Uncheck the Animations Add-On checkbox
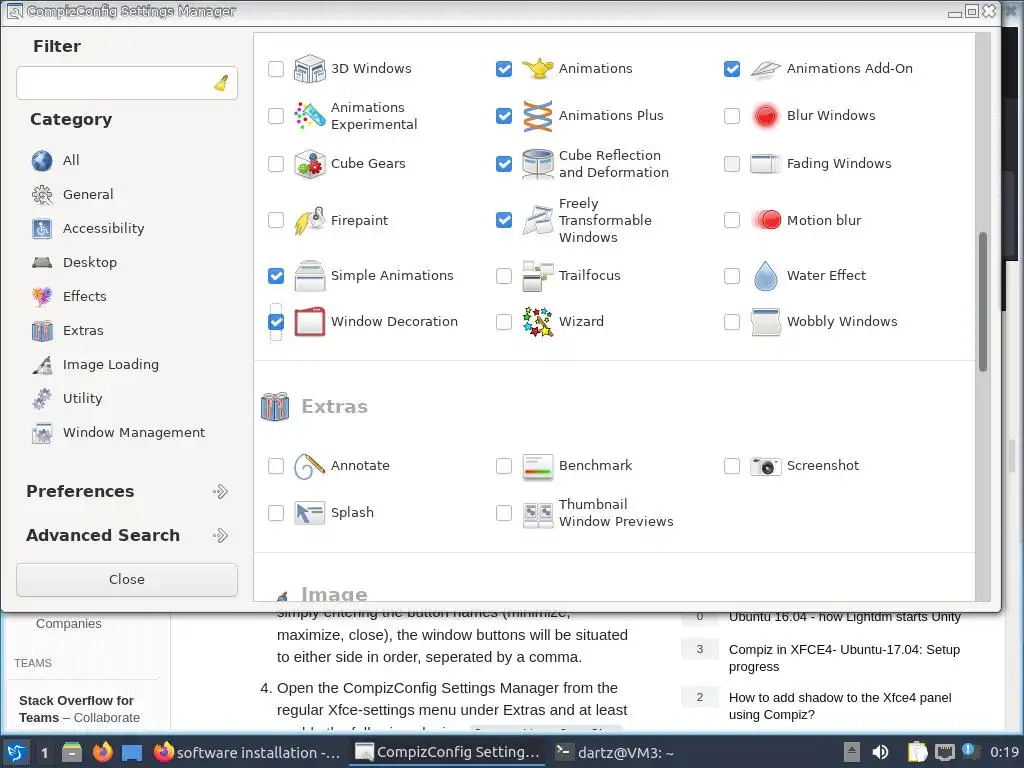The height and width of the screenshot is (768, 1024). 731,69
